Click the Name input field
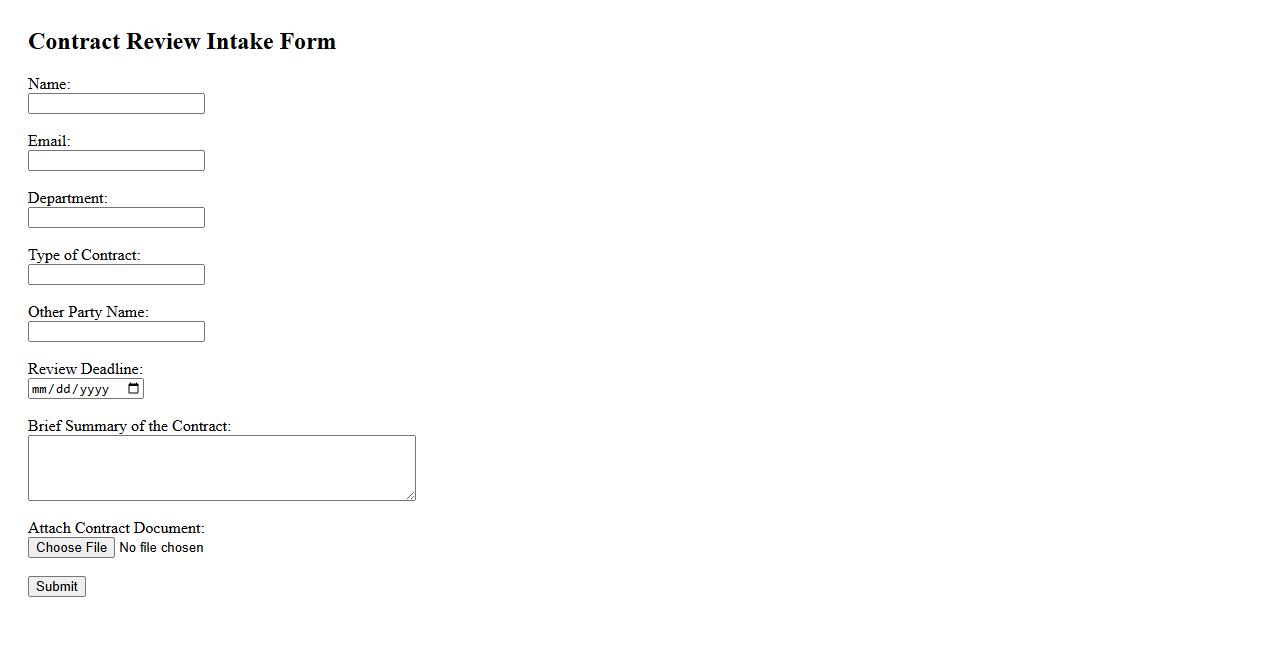The width and height of the screenshot is (1278, 650). point(116,104)
